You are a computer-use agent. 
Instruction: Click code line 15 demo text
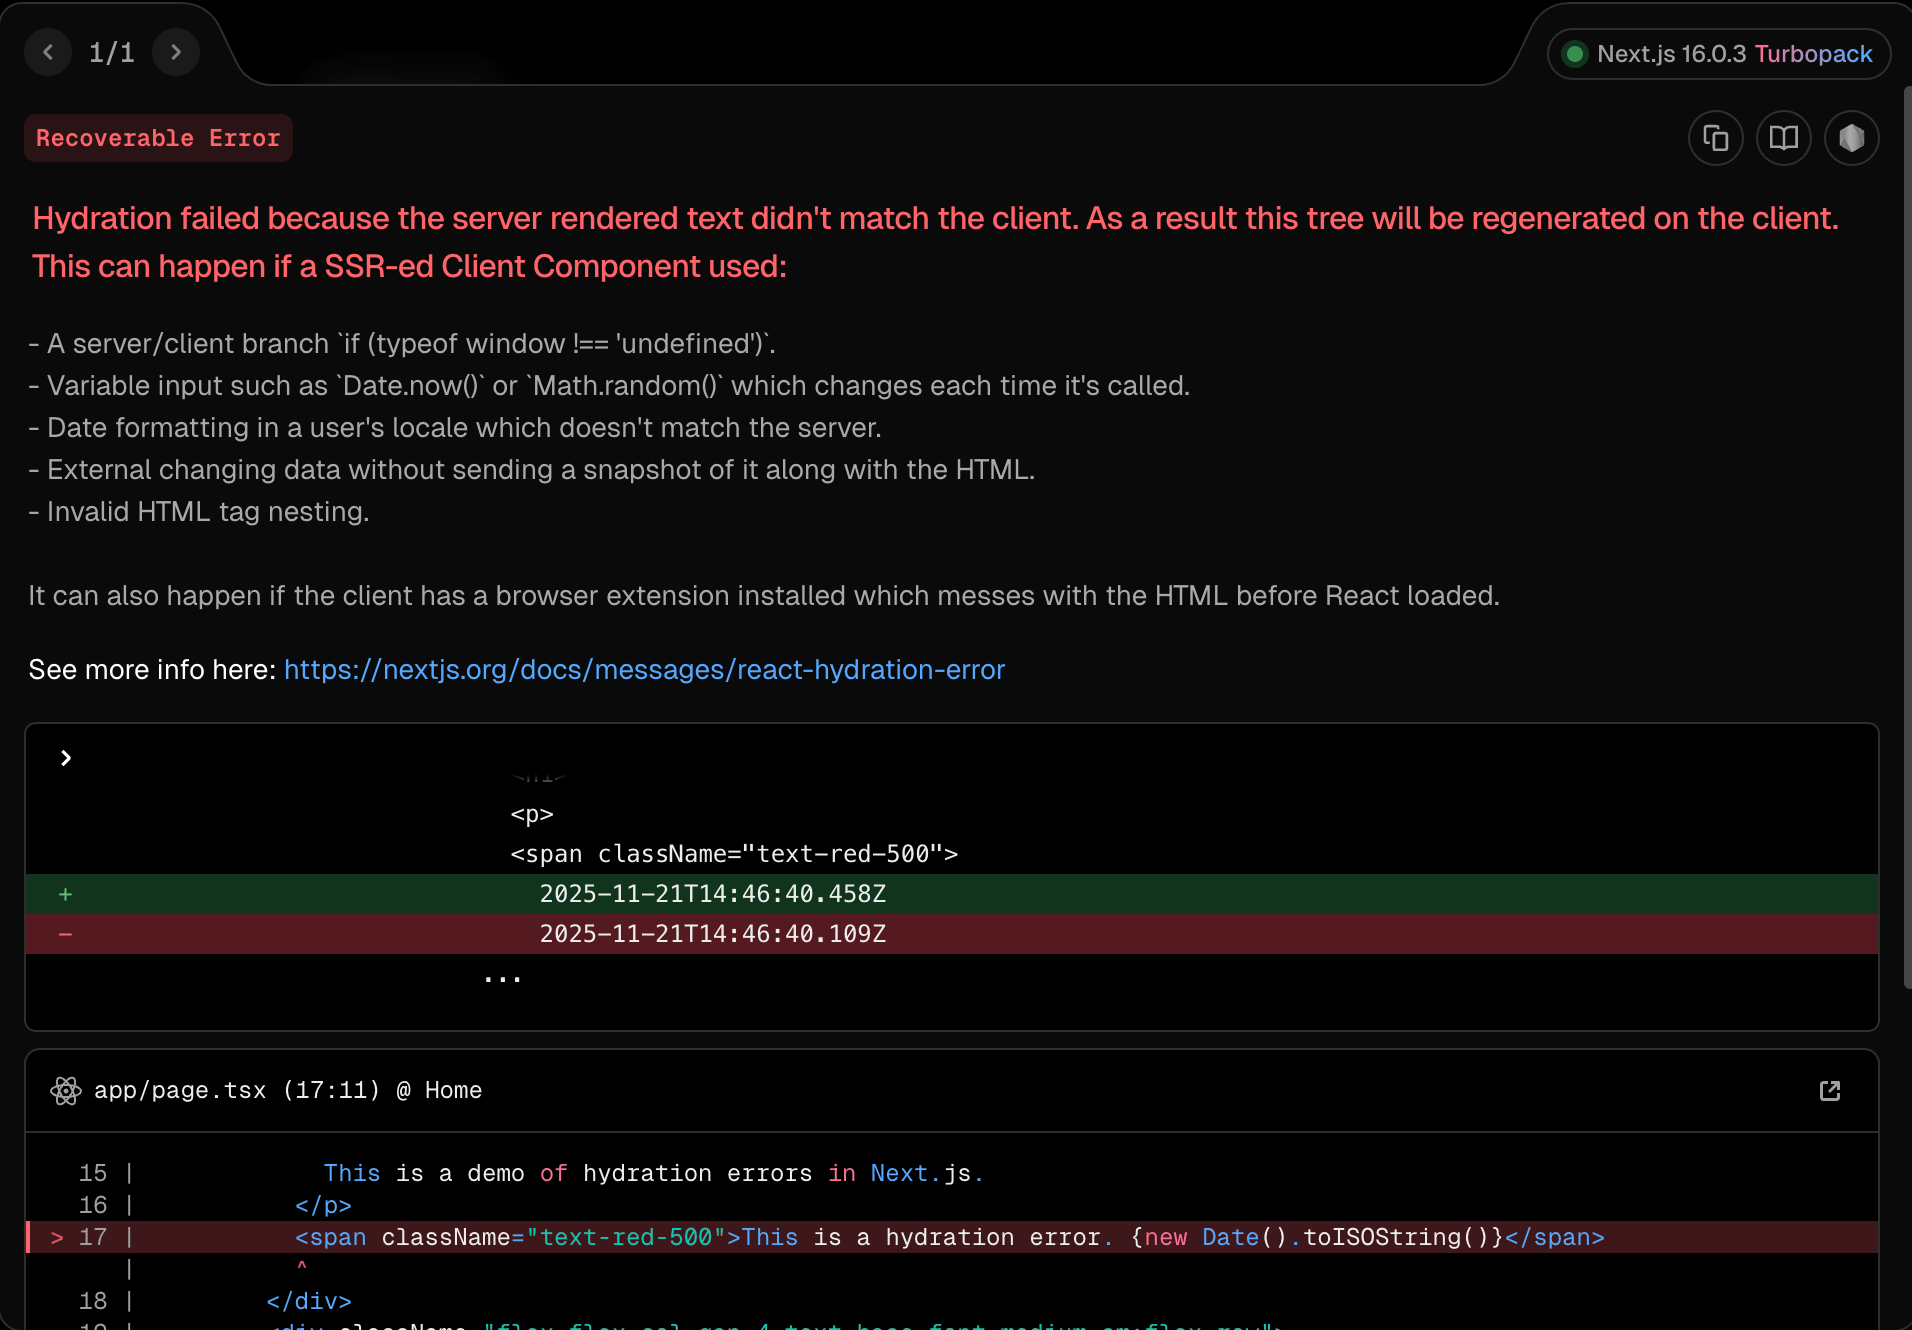click(x=654, y=1173)
